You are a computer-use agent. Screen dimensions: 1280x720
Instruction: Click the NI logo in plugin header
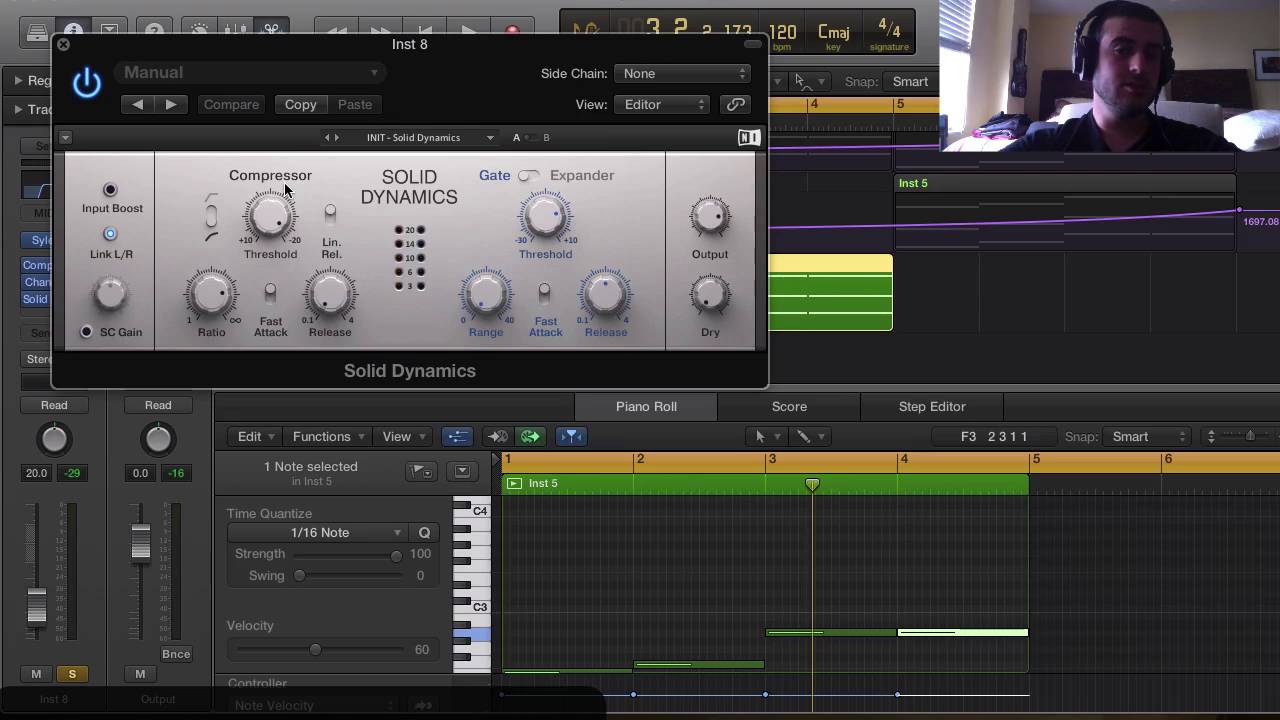[748, 138]
